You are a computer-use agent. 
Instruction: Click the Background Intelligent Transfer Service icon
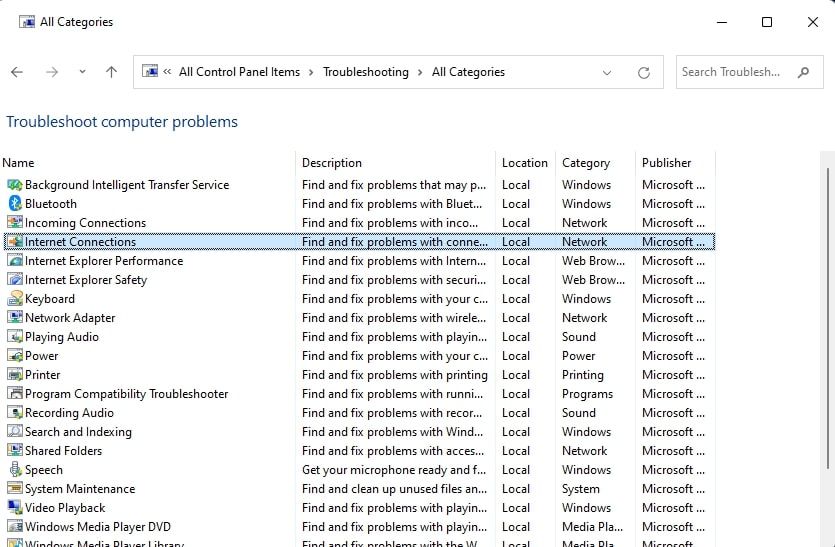(14, 185)
